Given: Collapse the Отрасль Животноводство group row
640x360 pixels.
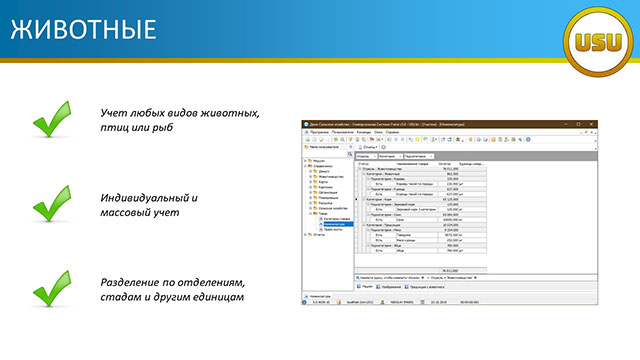Looking at the screenshot, I should 360,169.
